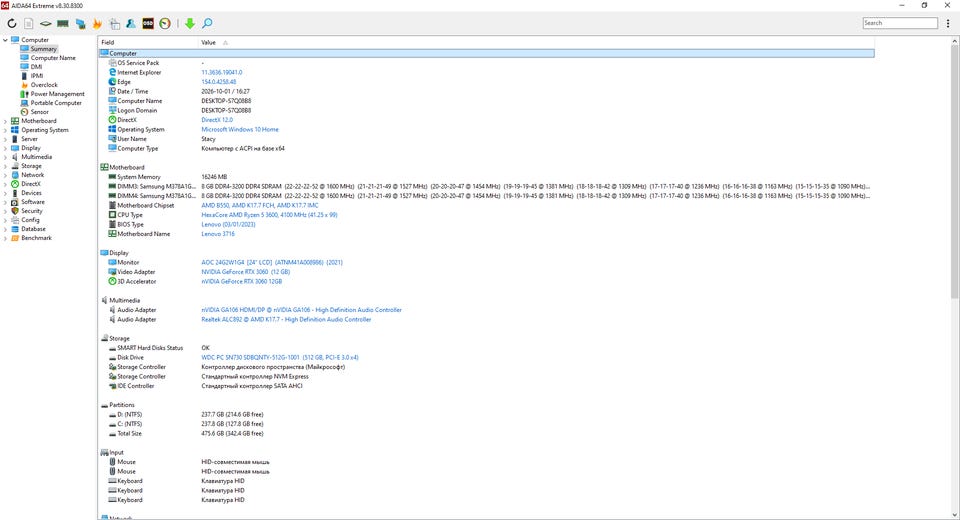Click the pale window toolbar icon after flame
The width and height of the screenshot is (960, 520).
(x=114, y=23)
